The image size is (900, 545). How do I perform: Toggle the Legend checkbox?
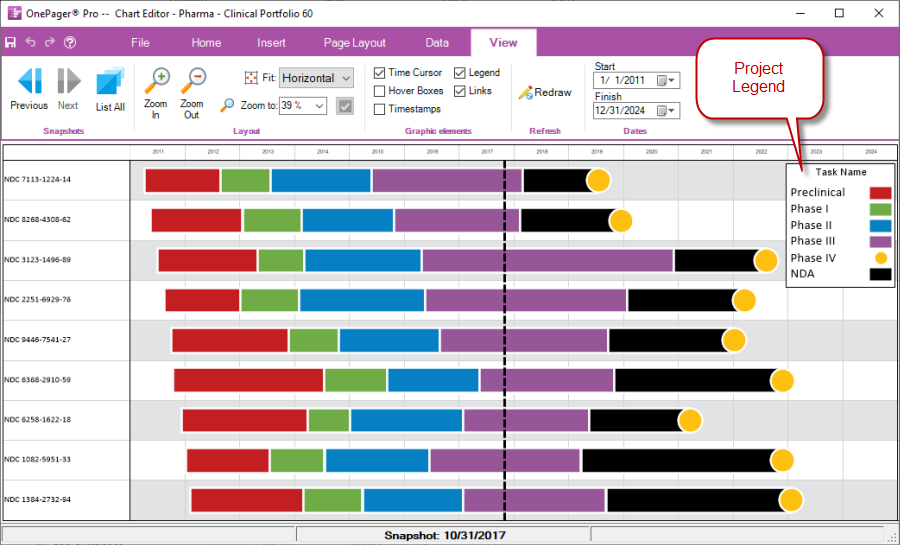click(460, 73)
